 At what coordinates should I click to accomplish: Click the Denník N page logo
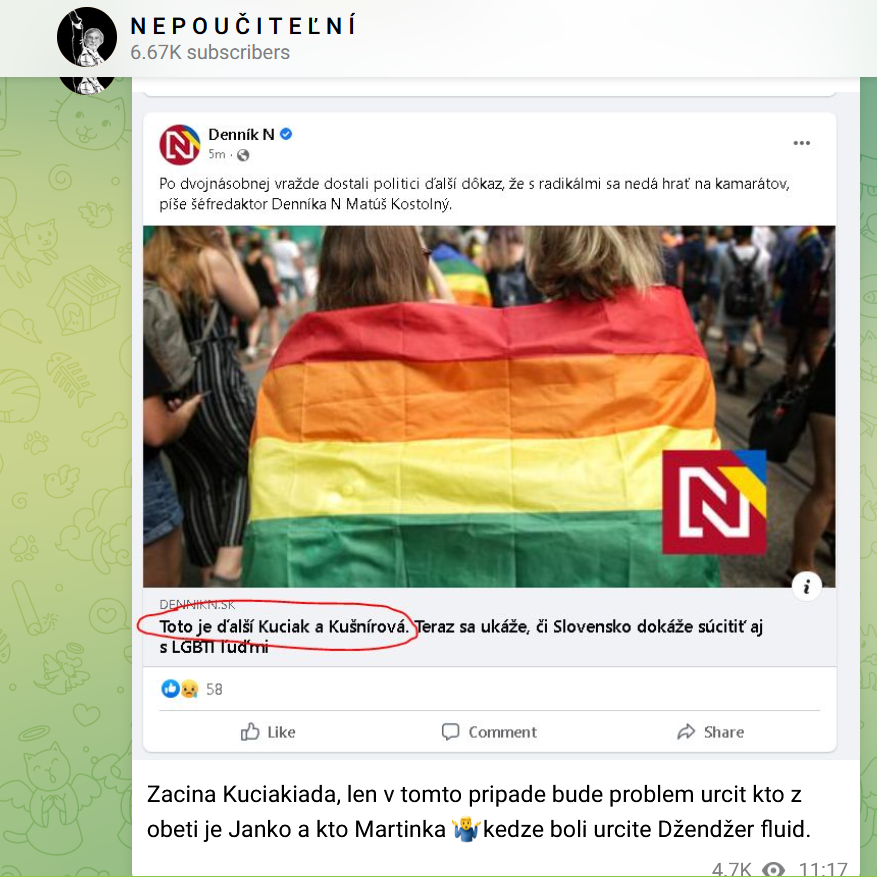(x=180, y=144)
